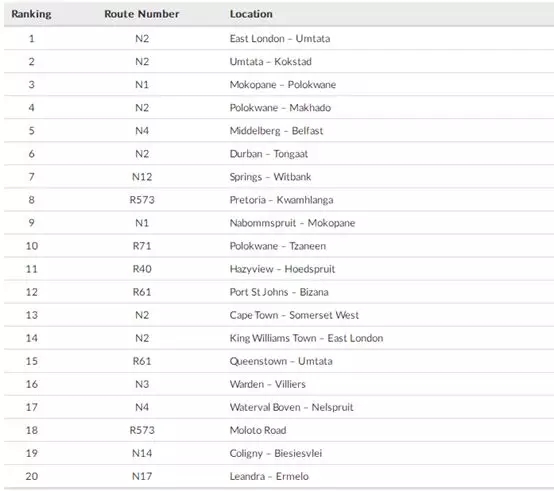Select the Pretoria – Kwamhlanga row
The image size is (554, 491).
279,200
